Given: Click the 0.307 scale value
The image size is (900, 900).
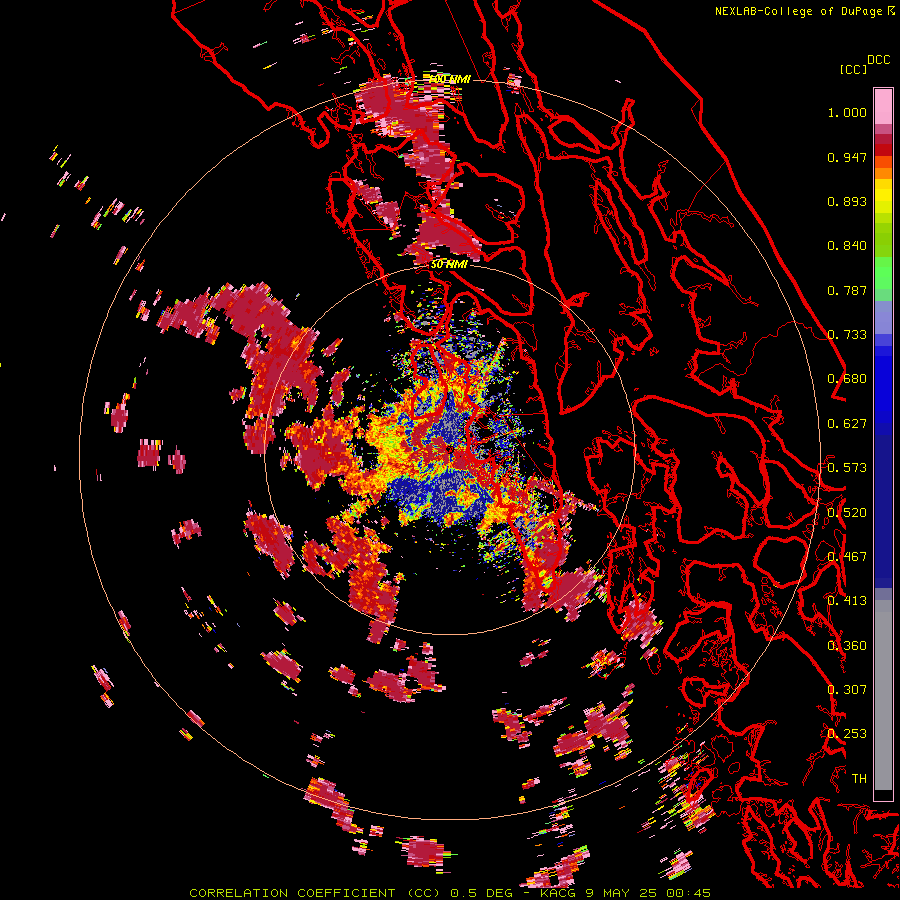Looking at the screenshot, I should (x=847, y=689).
